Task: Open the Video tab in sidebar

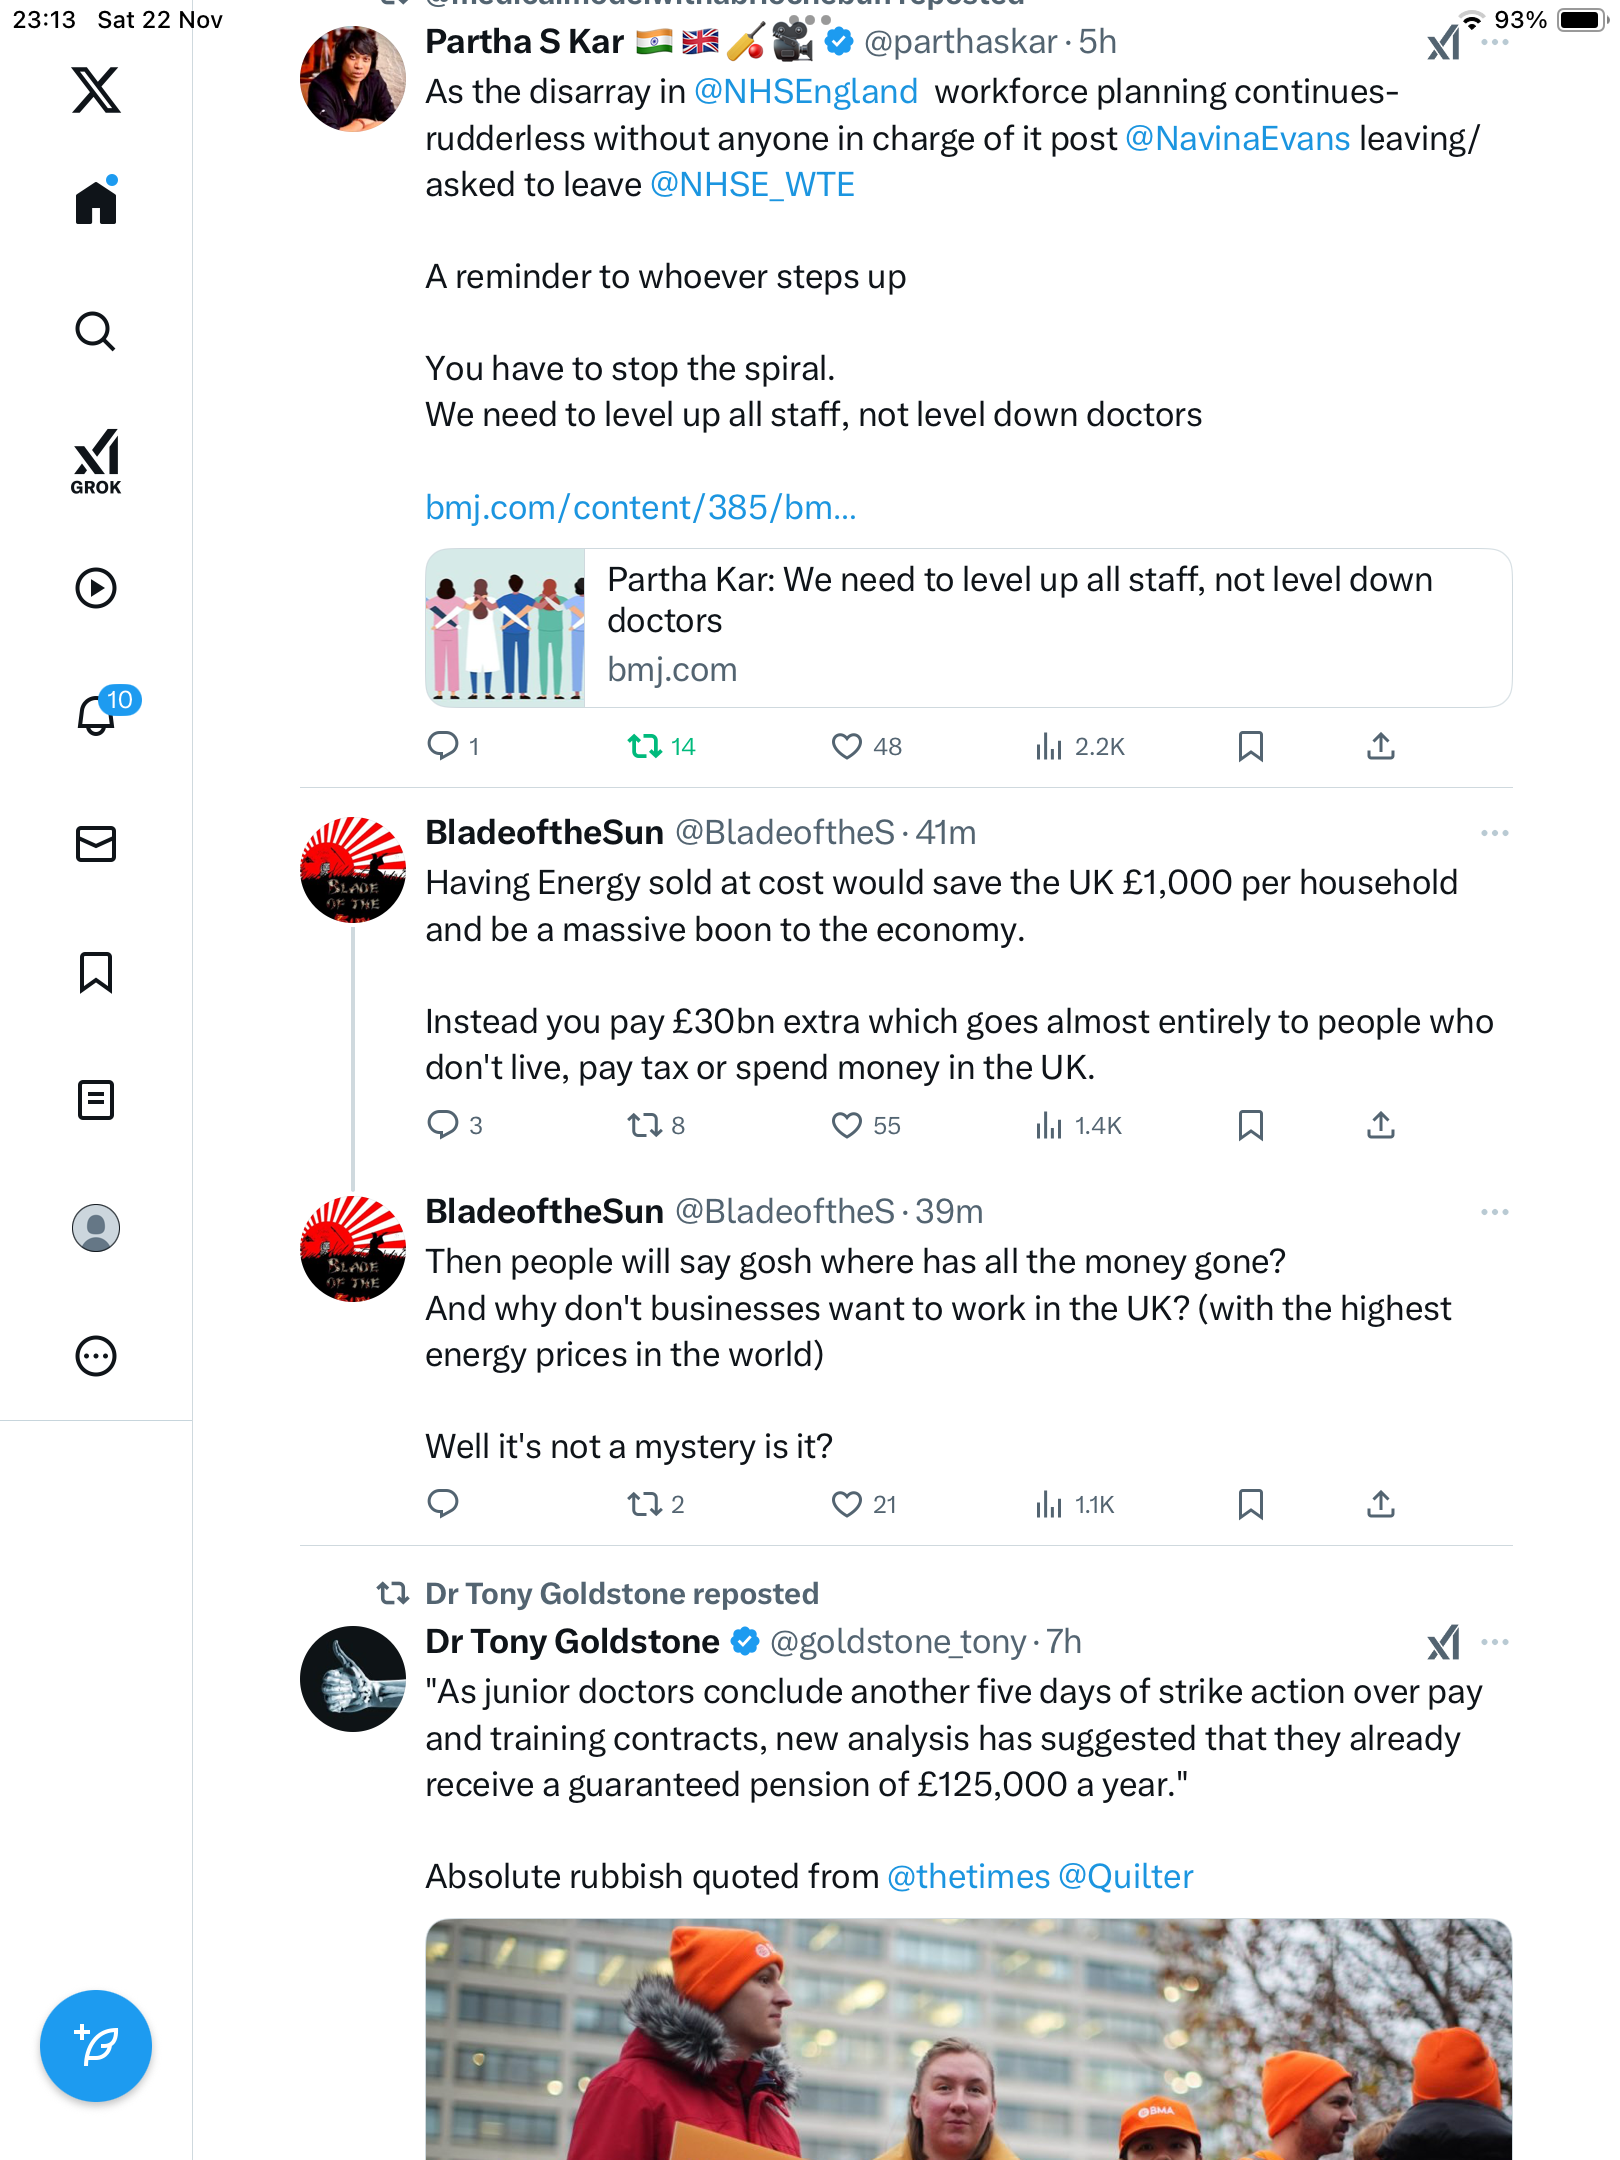Action: [96, 588]
